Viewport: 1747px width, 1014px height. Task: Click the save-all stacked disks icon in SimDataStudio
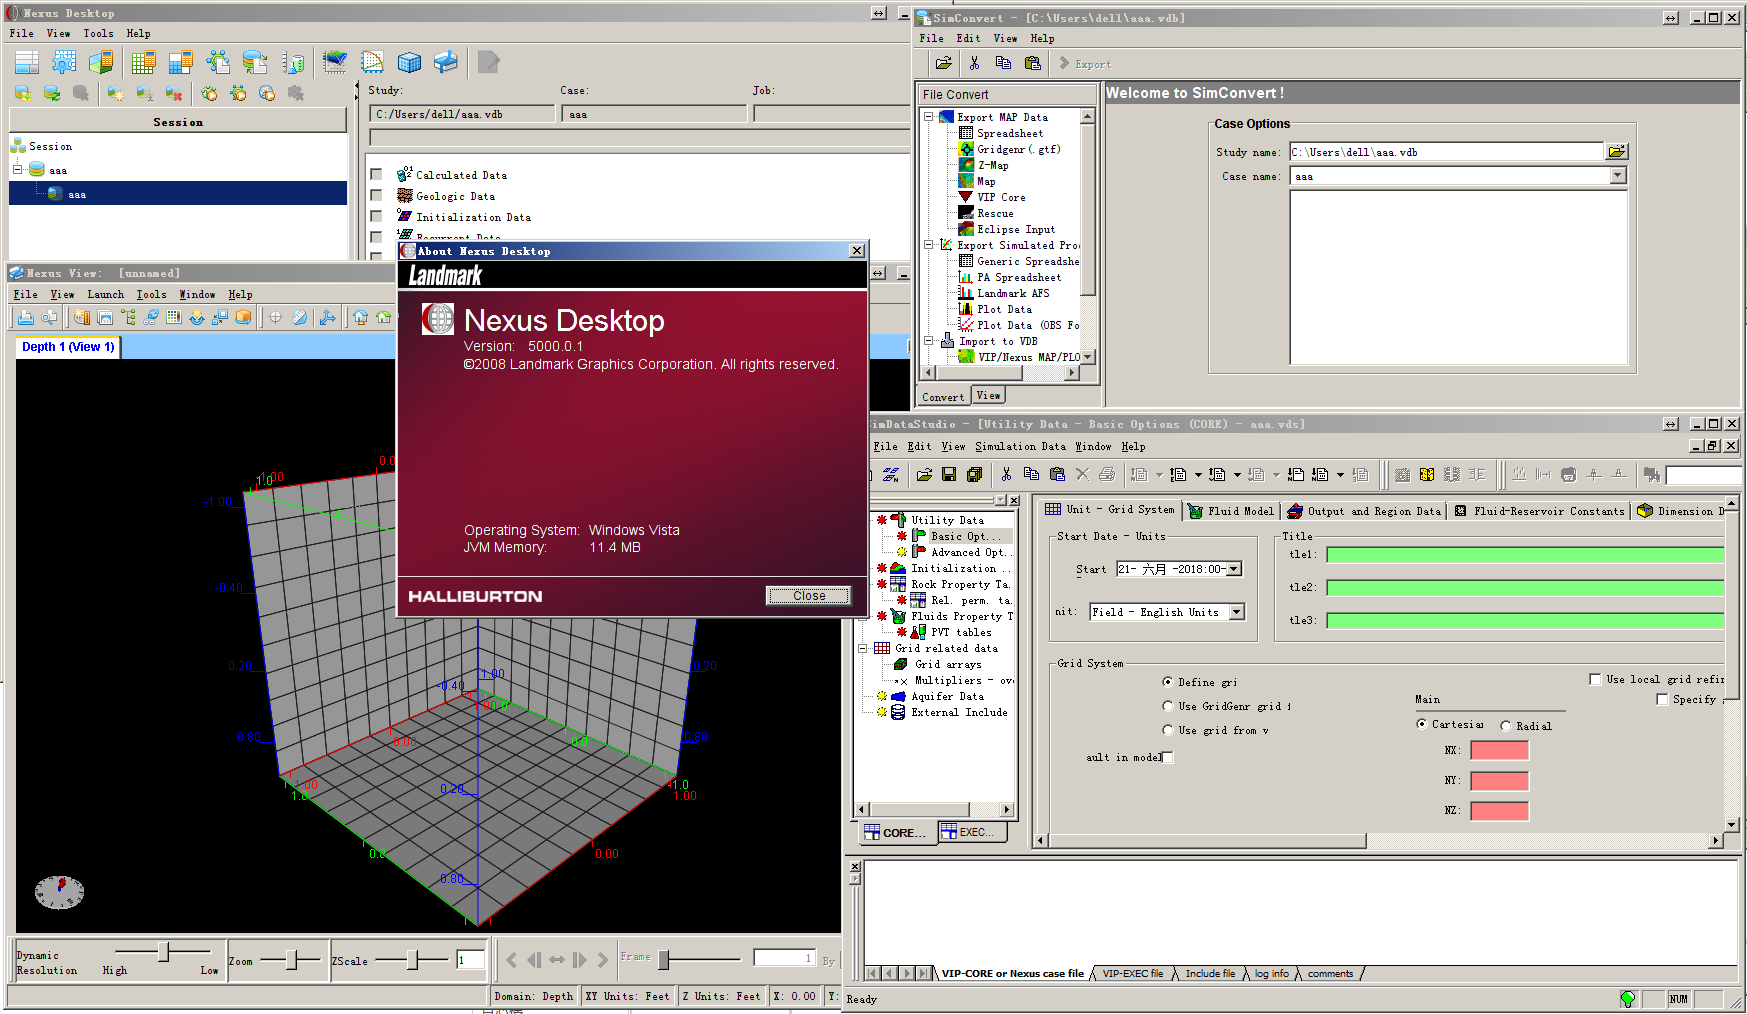(974, 474)
